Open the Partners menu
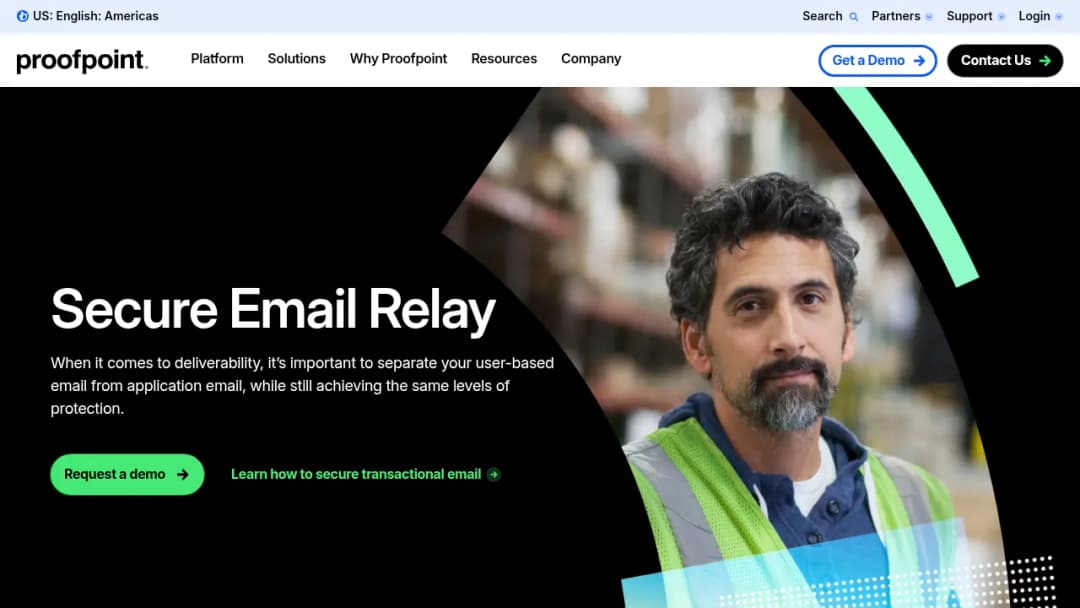Image resolution: width=1080 pixels, height=608 pixels. pyautogui.click(x=902, y=16)
